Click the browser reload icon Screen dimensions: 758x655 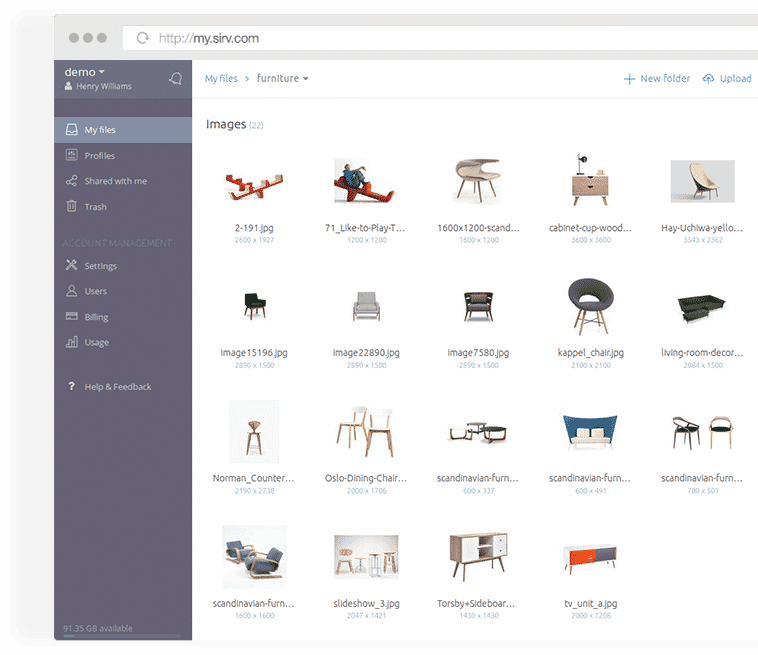coord(142,39)
